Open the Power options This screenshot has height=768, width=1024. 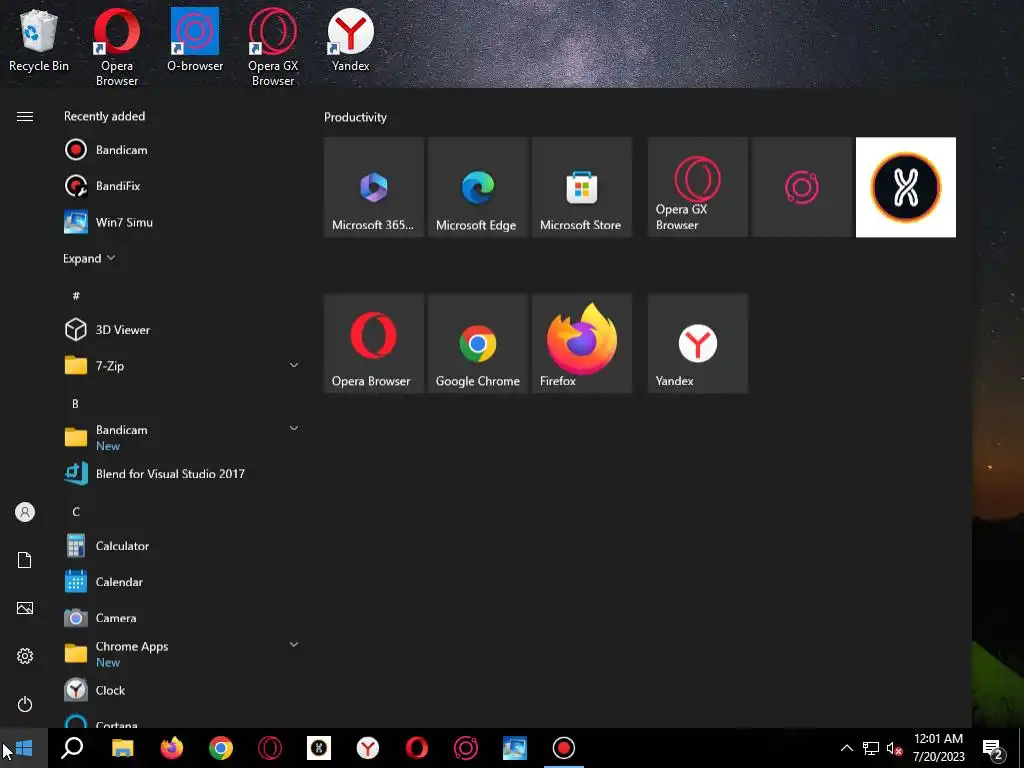pos(25,704)
